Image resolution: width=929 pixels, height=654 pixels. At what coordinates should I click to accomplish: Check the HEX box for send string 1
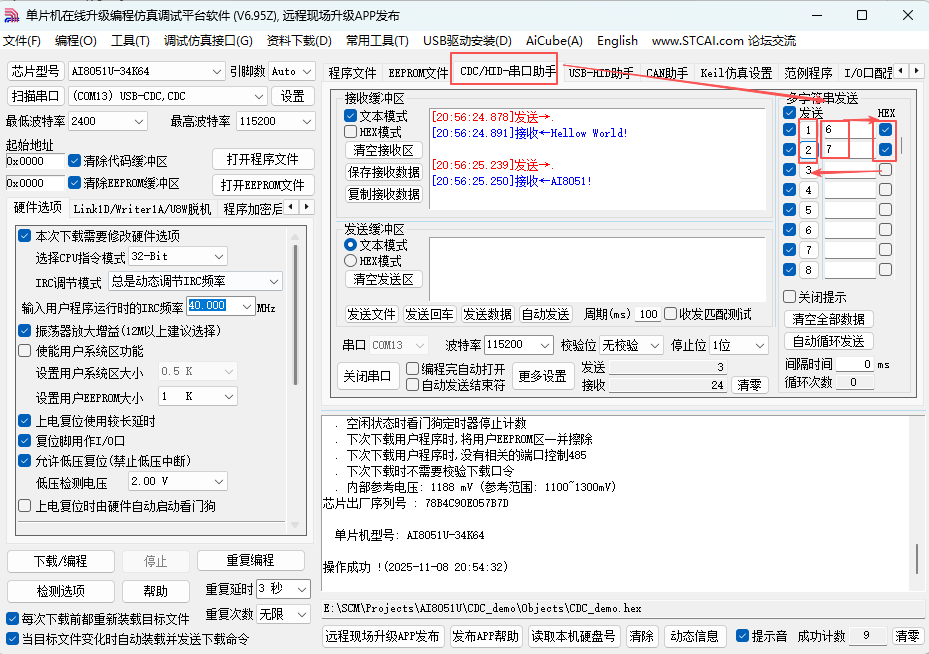point(886,129)
